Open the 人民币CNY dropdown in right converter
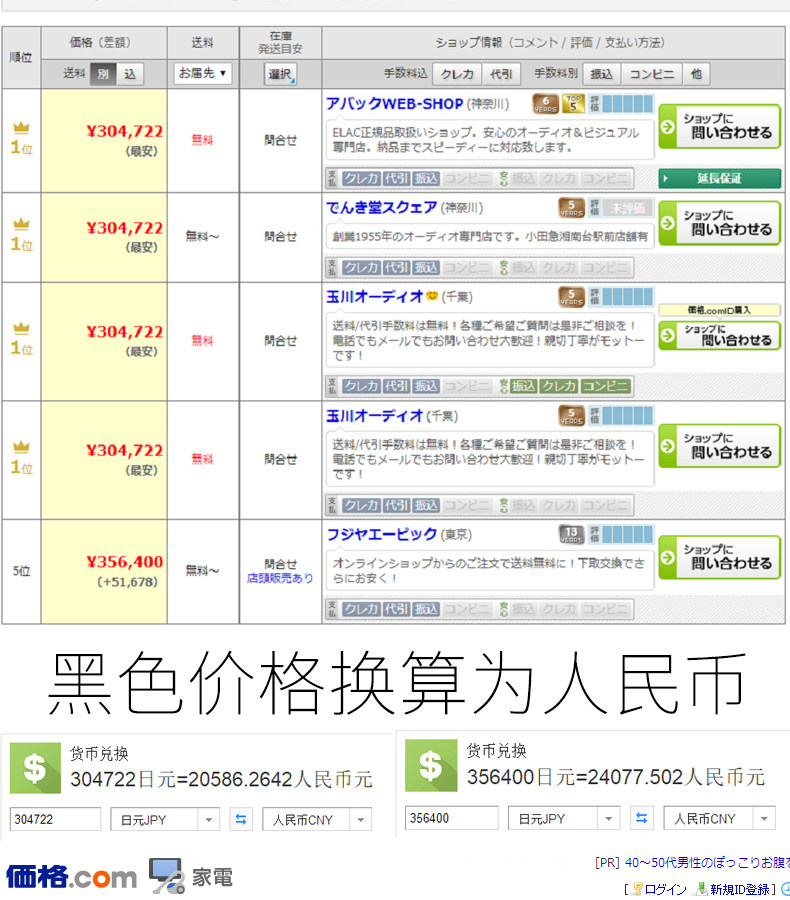 click(x=719, y=818)
